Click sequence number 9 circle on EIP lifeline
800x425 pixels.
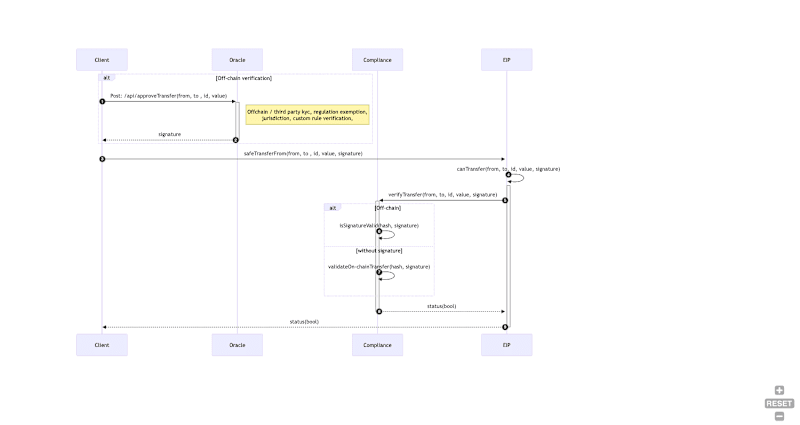pos(505,327)
